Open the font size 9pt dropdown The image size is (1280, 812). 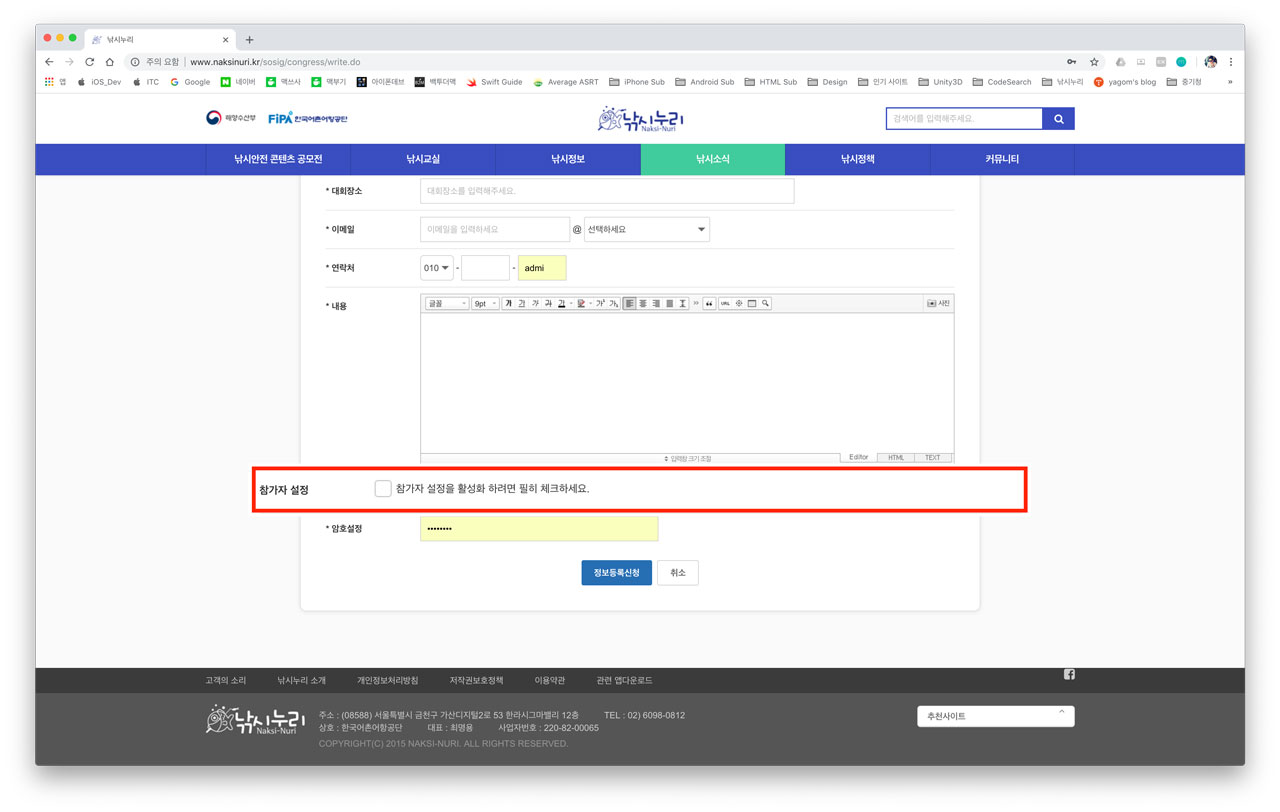click(x=485, y=303)
